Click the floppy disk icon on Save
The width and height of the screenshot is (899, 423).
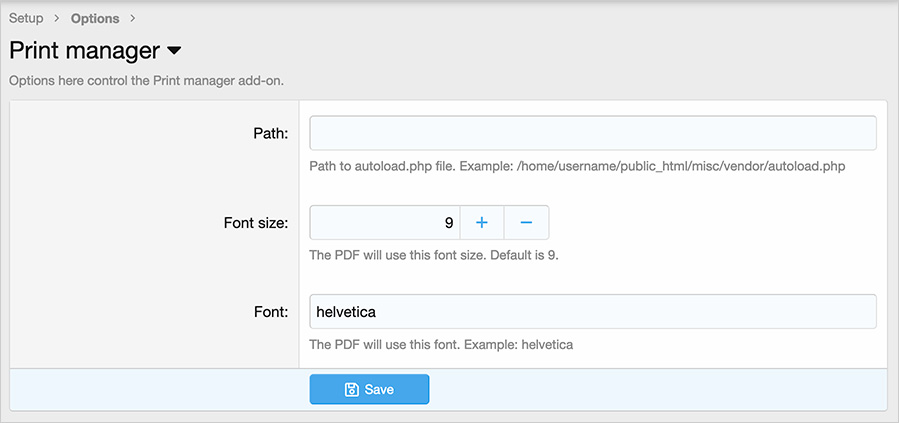(x=351, y=389)
